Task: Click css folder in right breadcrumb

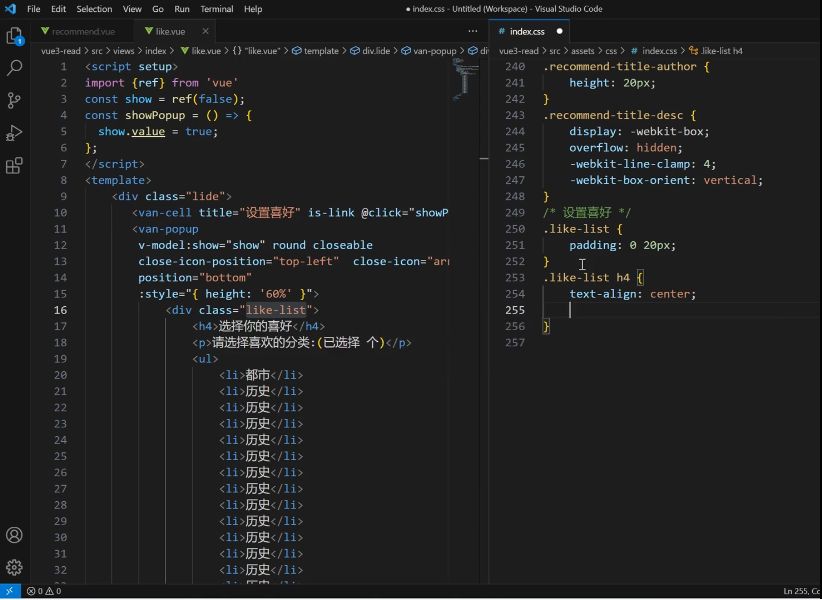Action: pos(611,51)
